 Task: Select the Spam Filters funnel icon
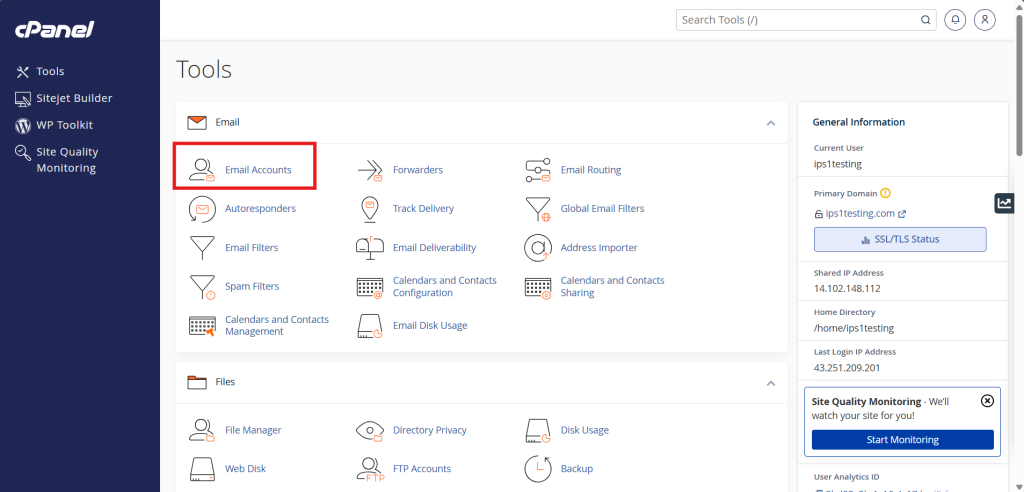pos(202,287)
